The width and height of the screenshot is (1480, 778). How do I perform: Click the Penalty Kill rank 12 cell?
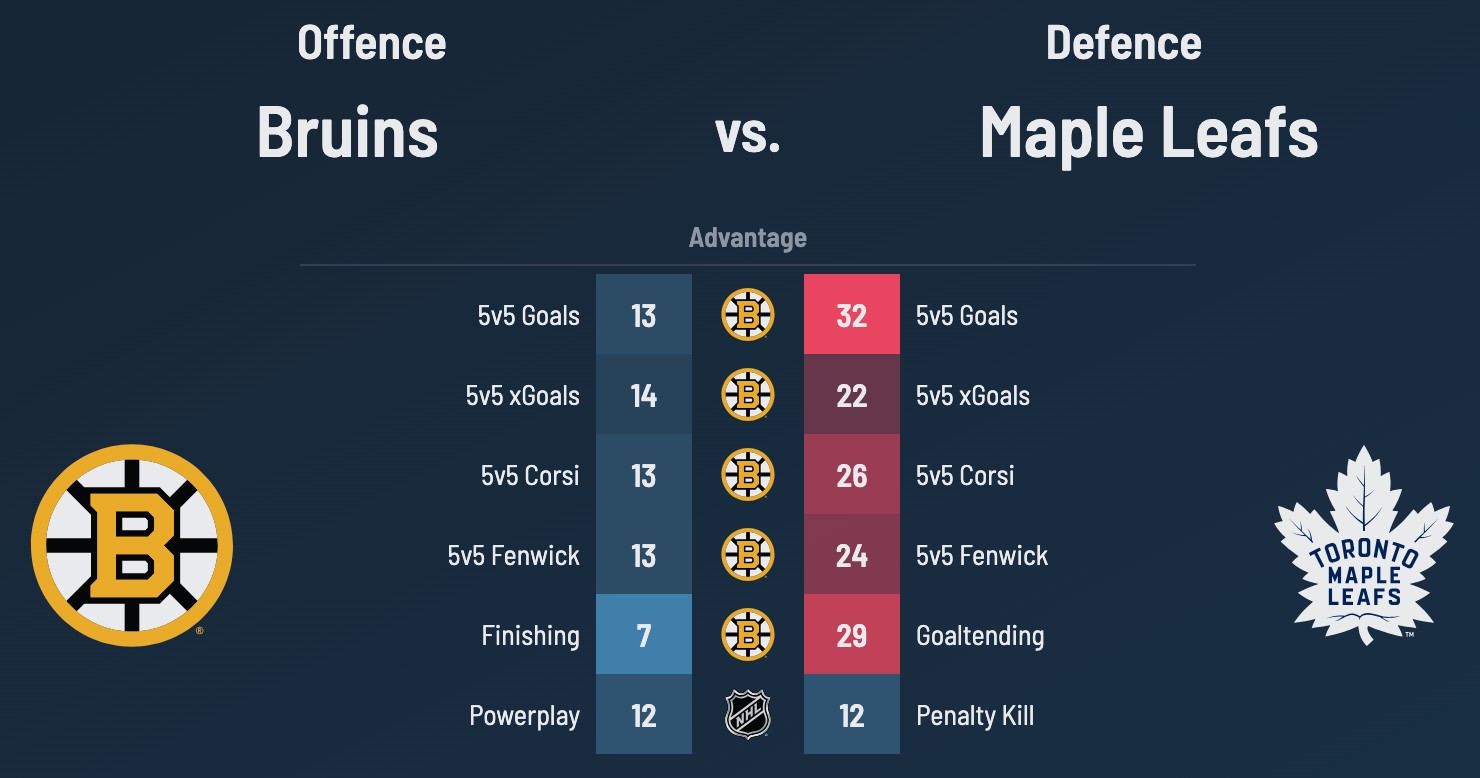coord(852,715)
